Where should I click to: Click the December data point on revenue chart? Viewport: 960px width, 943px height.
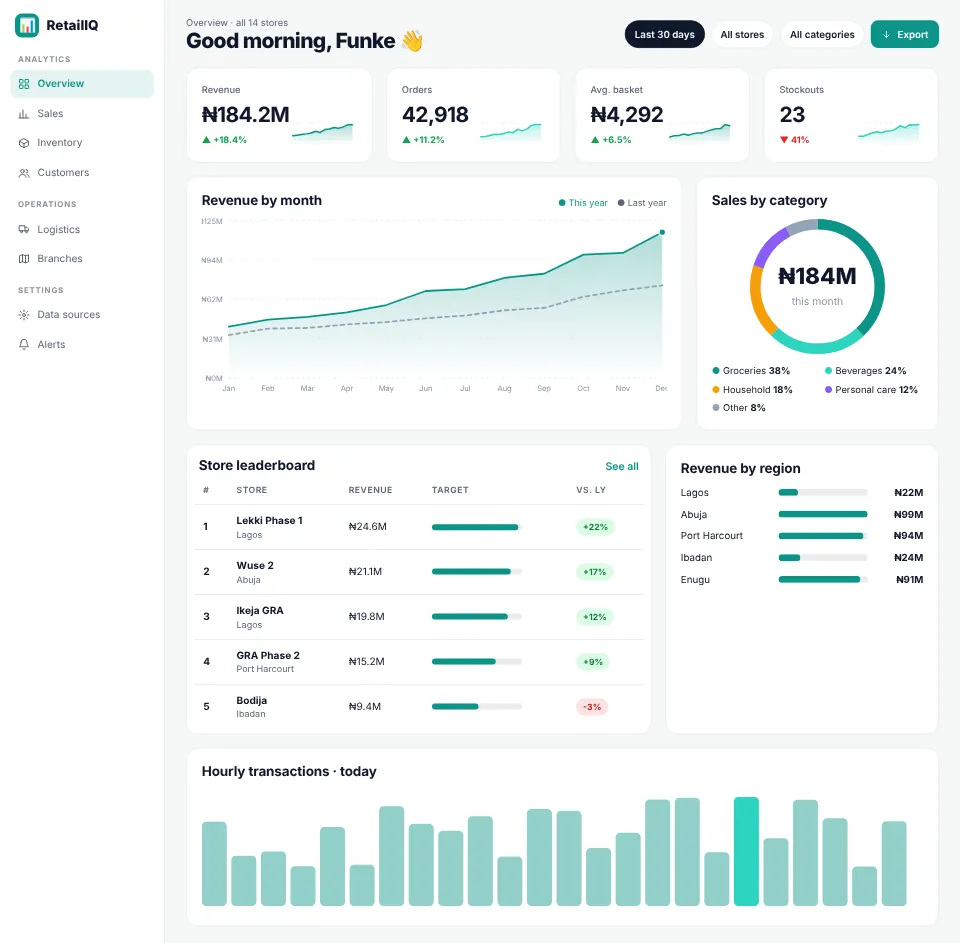pyautogui.click(x=662, y=233)
